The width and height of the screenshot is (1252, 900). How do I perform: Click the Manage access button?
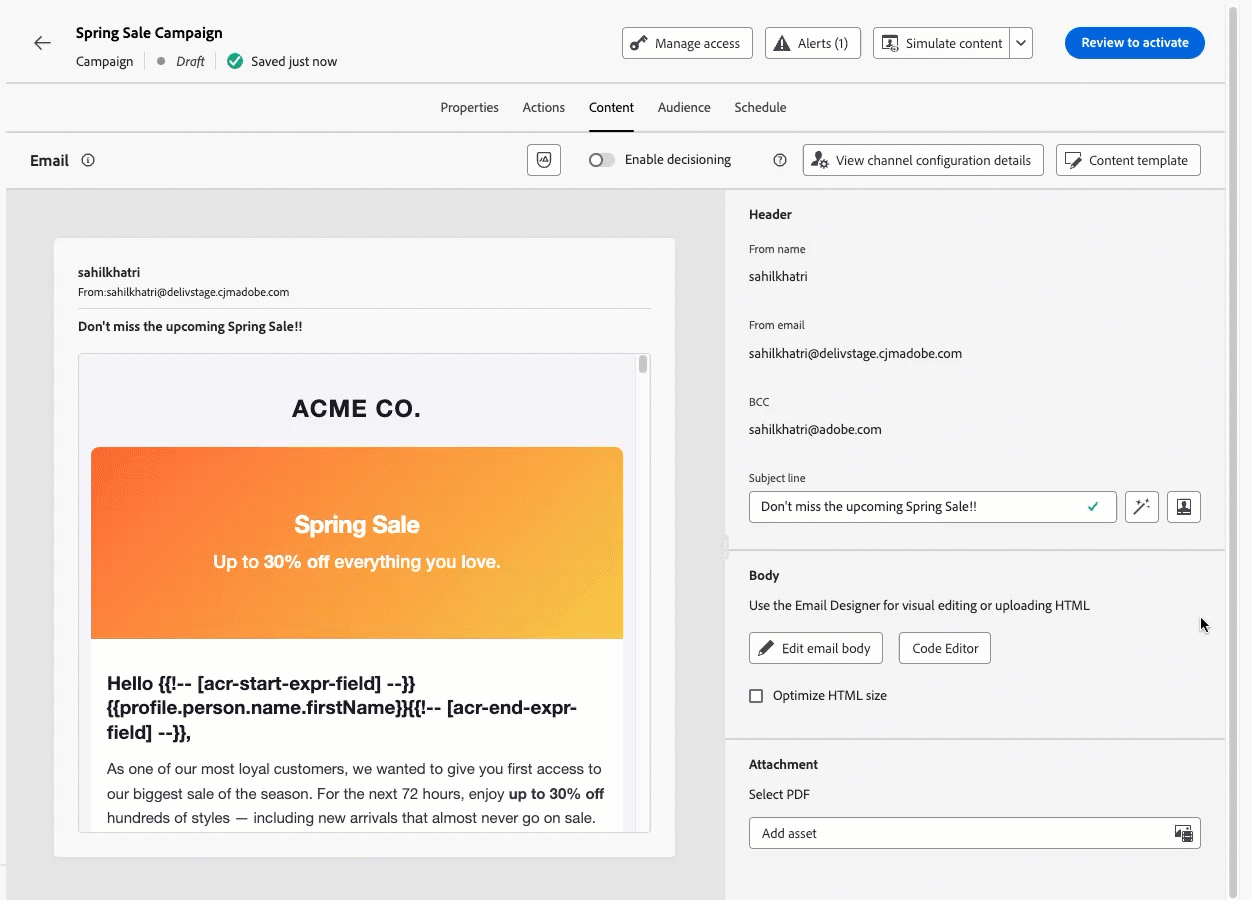pos(687,43)
